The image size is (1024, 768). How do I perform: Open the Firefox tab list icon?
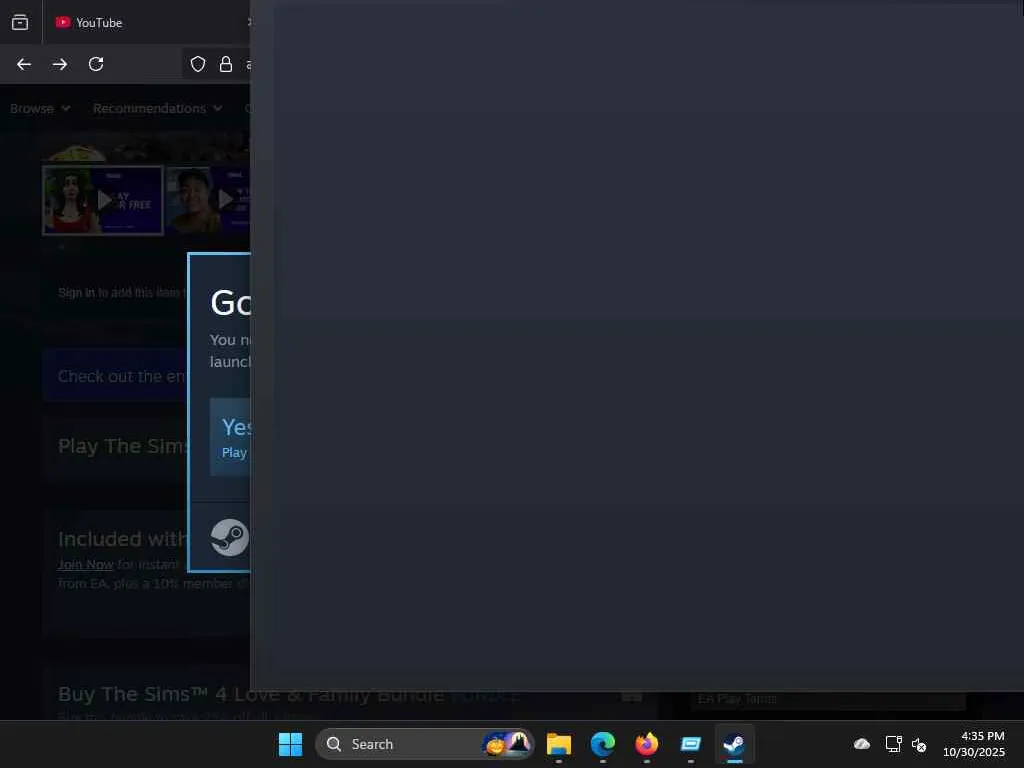coord(20,22)
